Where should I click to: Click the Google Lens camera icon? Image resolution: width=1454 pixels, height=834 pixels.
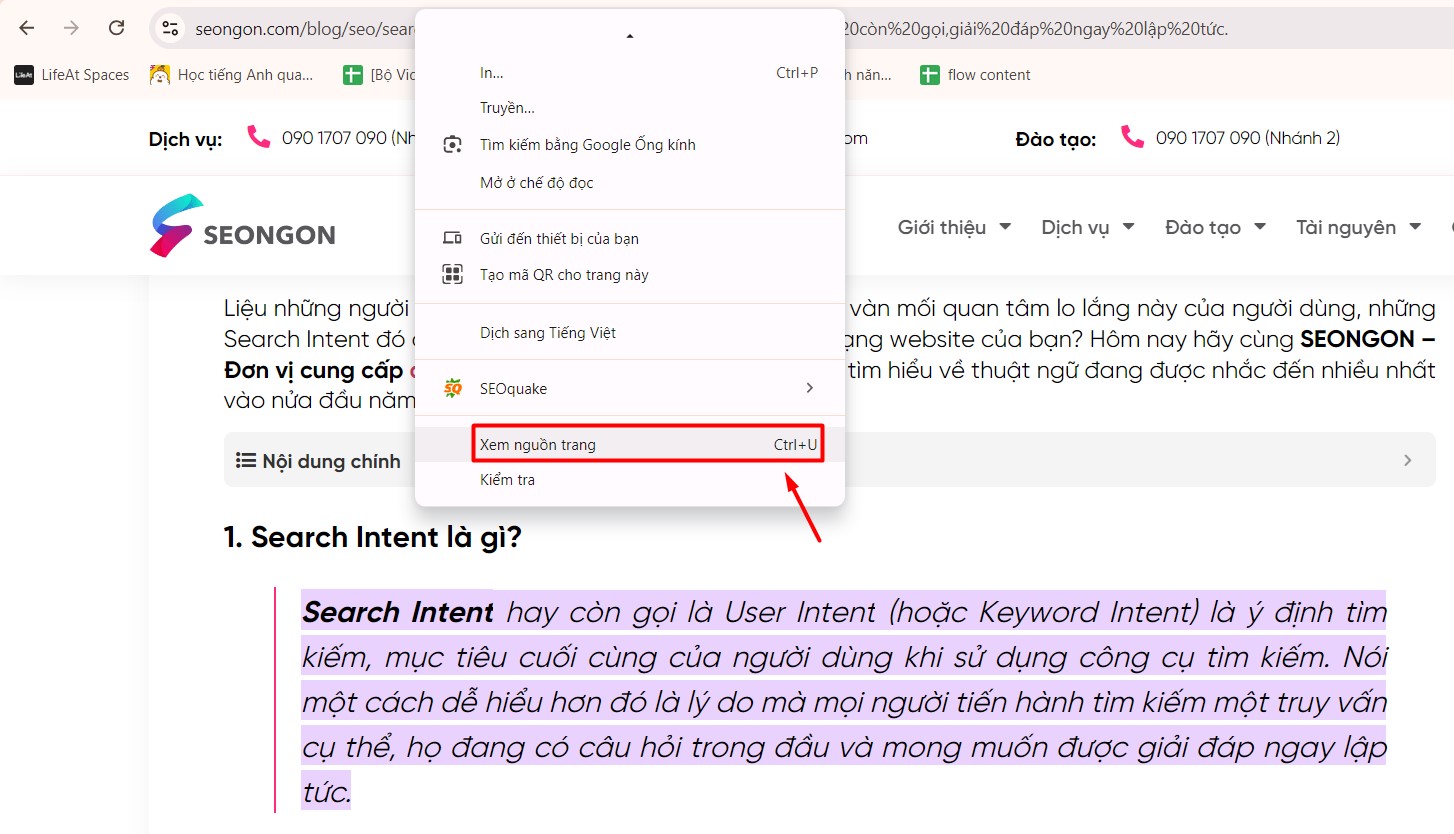[x=452, y=145]
